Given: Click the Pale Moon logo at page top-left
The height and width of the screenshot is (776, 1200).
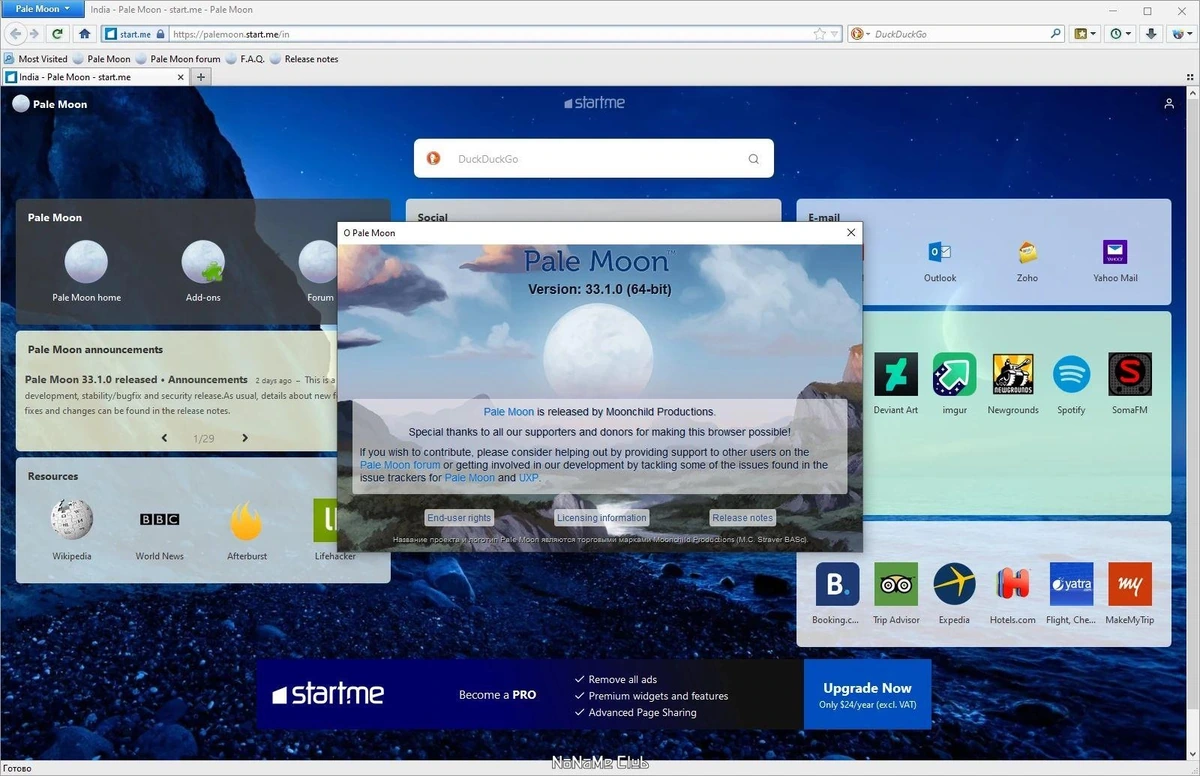Looking at the screenshot, I should (x=49, y=104).
